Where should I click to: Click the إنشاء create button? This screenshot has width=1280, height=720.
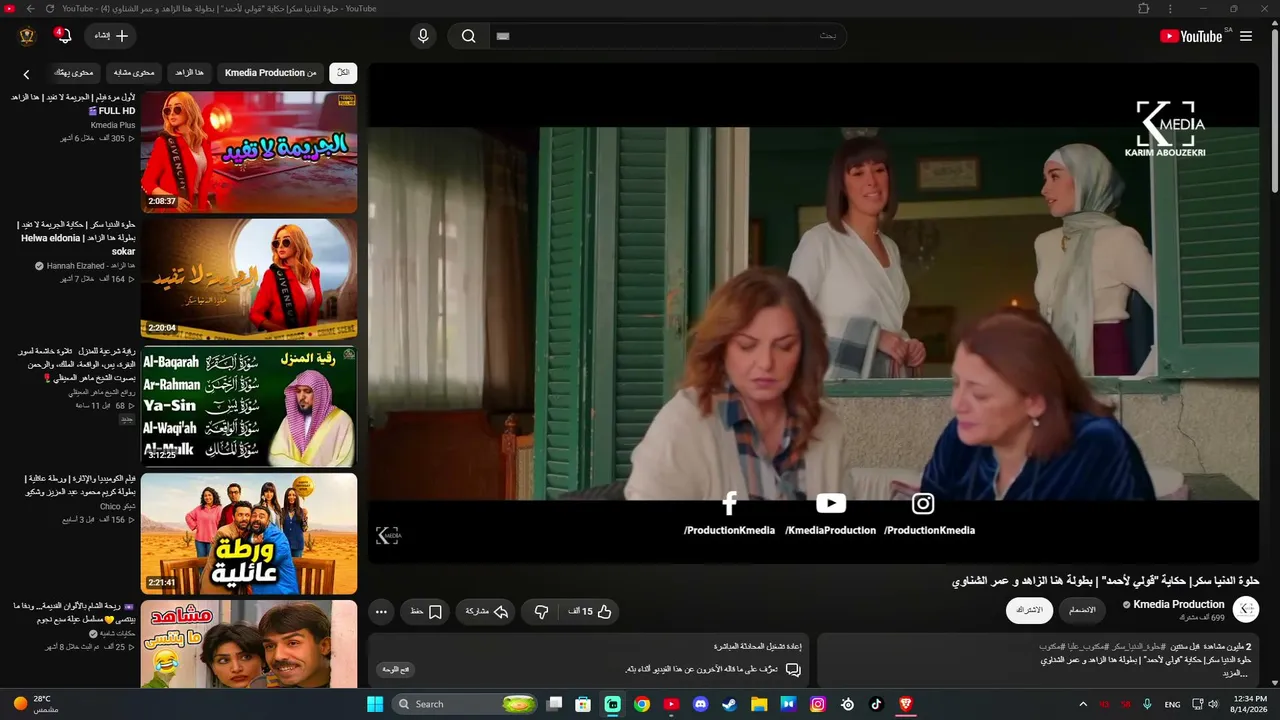pos(110,36)
